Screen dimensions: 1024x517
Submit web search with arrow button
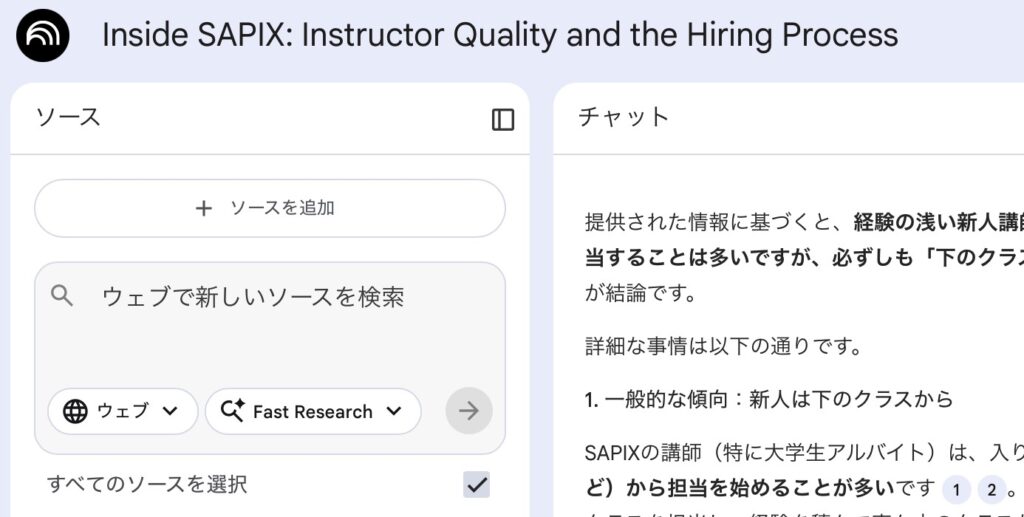click(469, 410)
